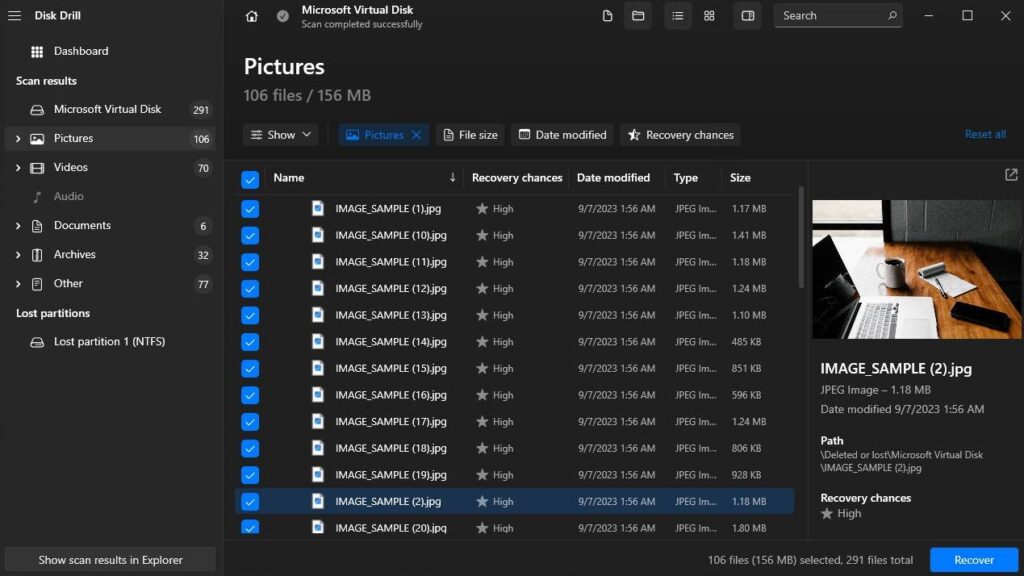Open the Show filter dropdown
The width and height of the screenshot is (1024, 576).
[280, 134]
